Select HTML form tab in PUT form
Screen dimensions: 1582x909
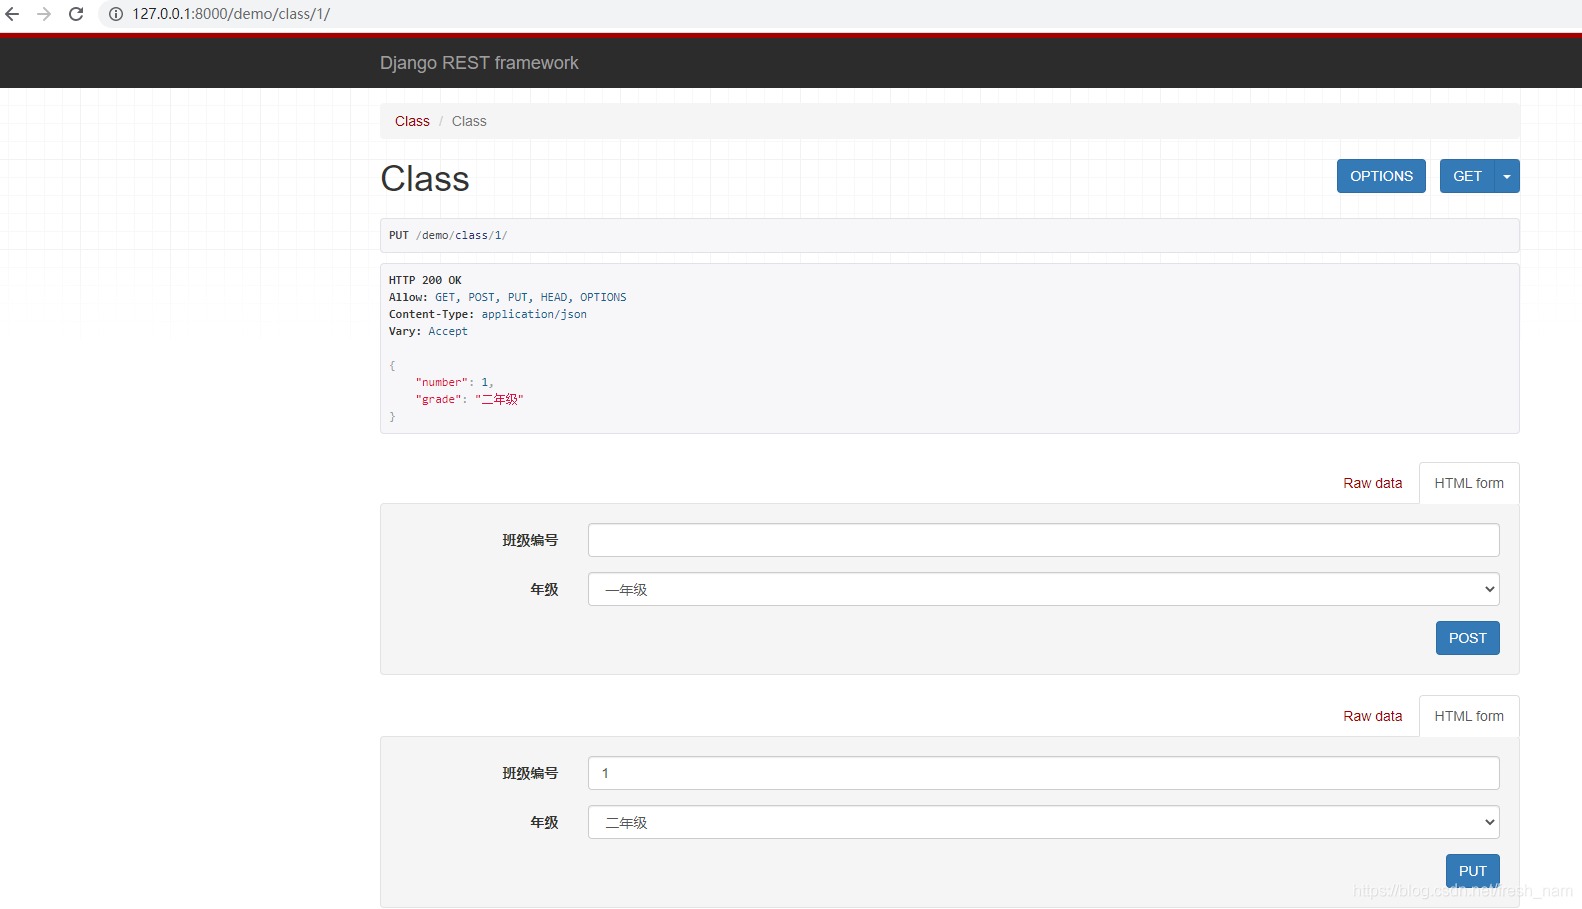coord(1469,716)
